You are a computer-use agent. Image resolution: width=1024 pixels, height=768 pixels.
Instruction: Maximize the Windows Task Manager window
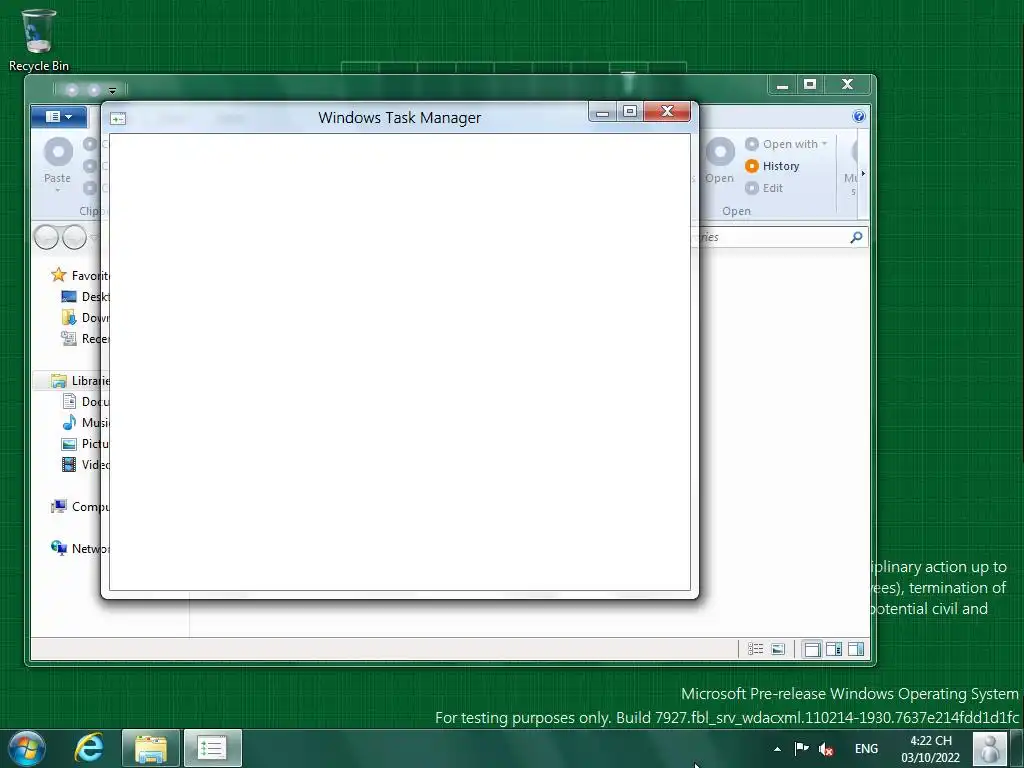(x=630, y=112)
